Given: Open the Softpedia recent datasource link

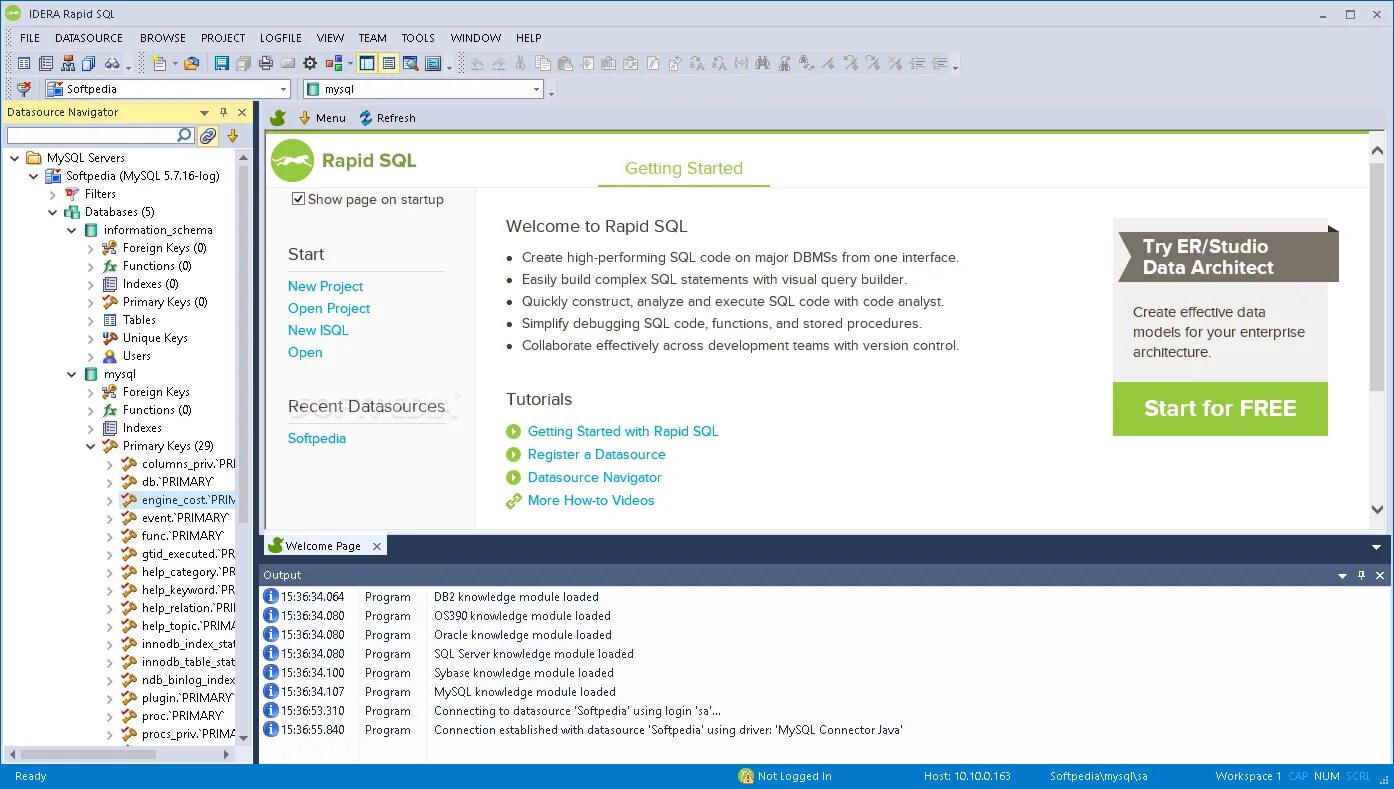Looking at the screenshot, I should (317, 438).
